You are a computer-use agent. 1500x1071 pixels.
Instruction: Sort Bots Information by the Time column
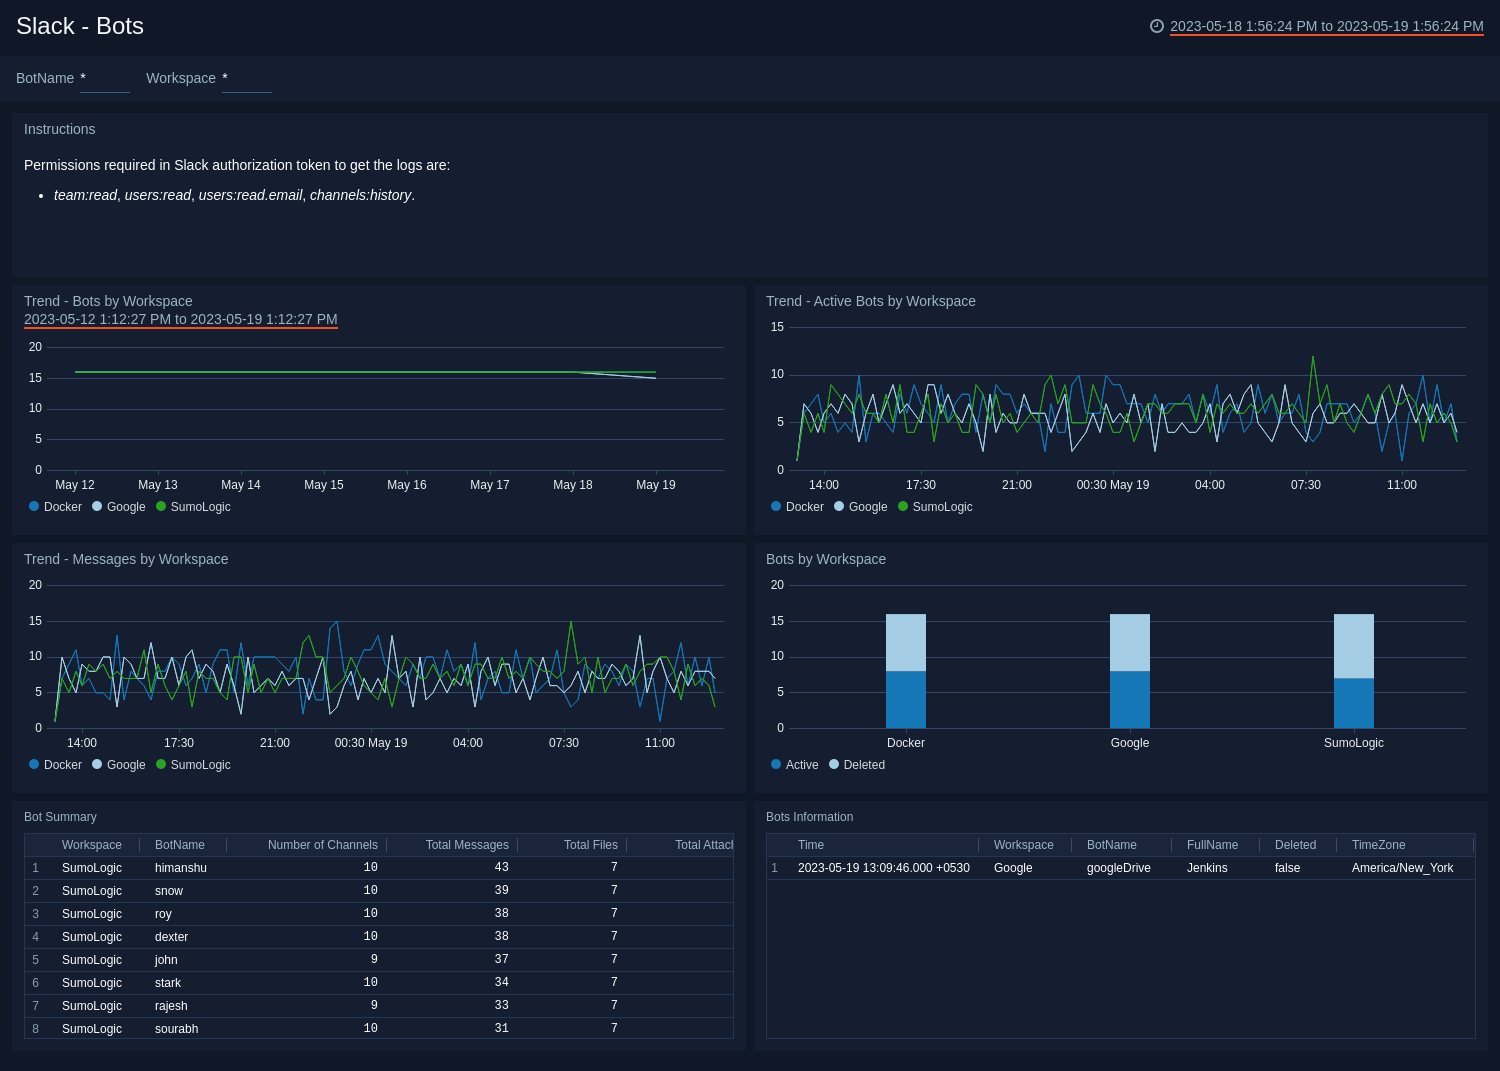tap(810, 844)
